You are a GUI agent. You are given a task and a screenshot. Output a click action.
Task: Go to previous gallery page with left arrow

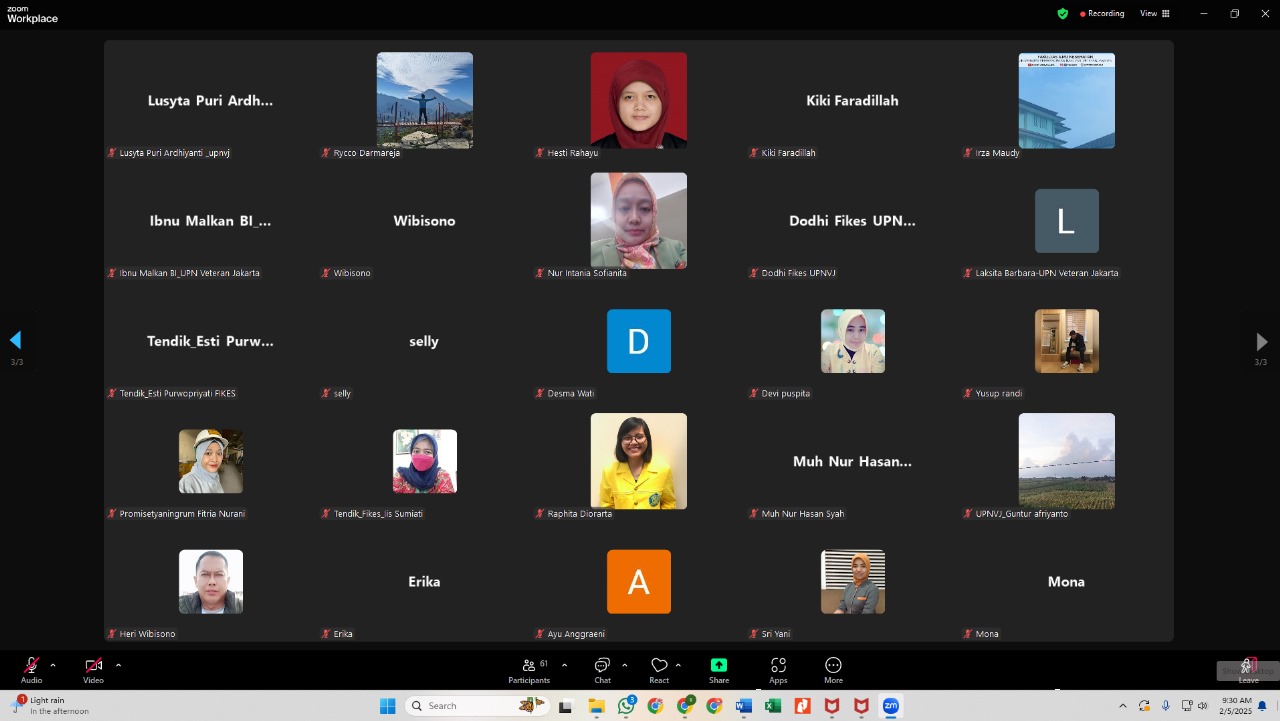point(15,341)
